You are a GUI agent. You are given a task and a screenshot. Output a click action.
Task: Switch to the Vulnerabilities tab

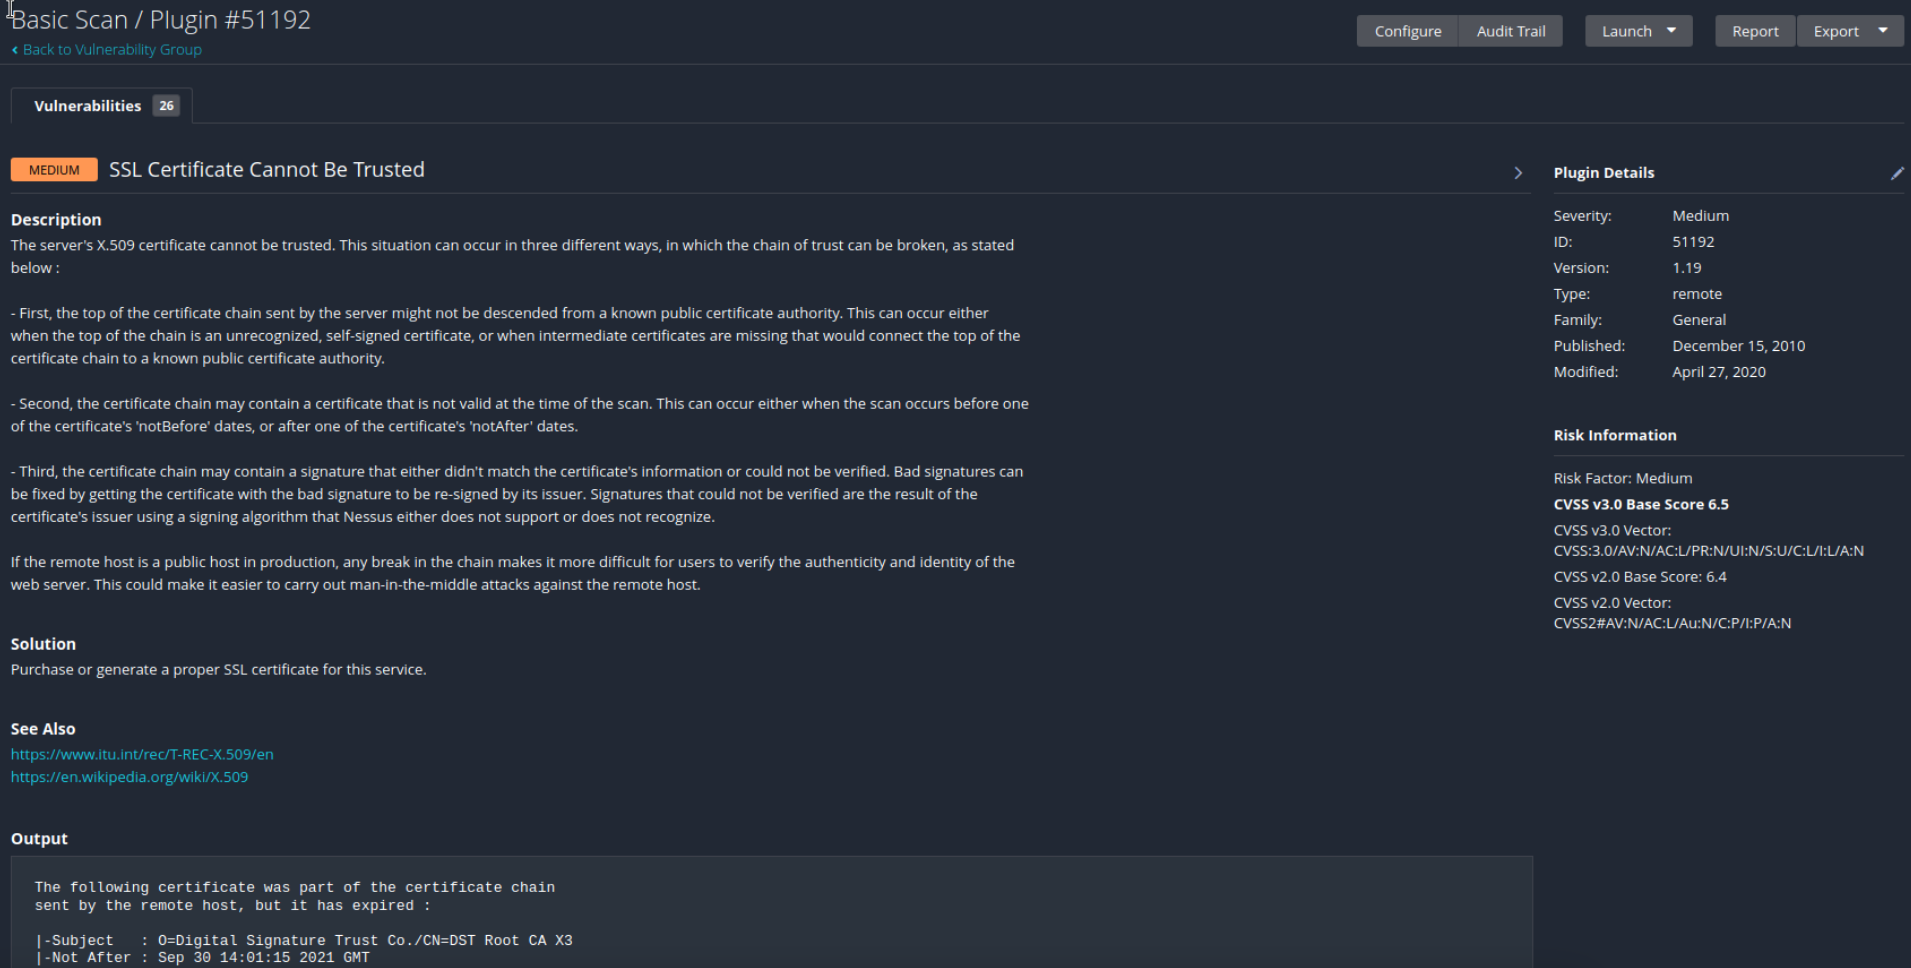pyautogui.click(x=101, y=106)
